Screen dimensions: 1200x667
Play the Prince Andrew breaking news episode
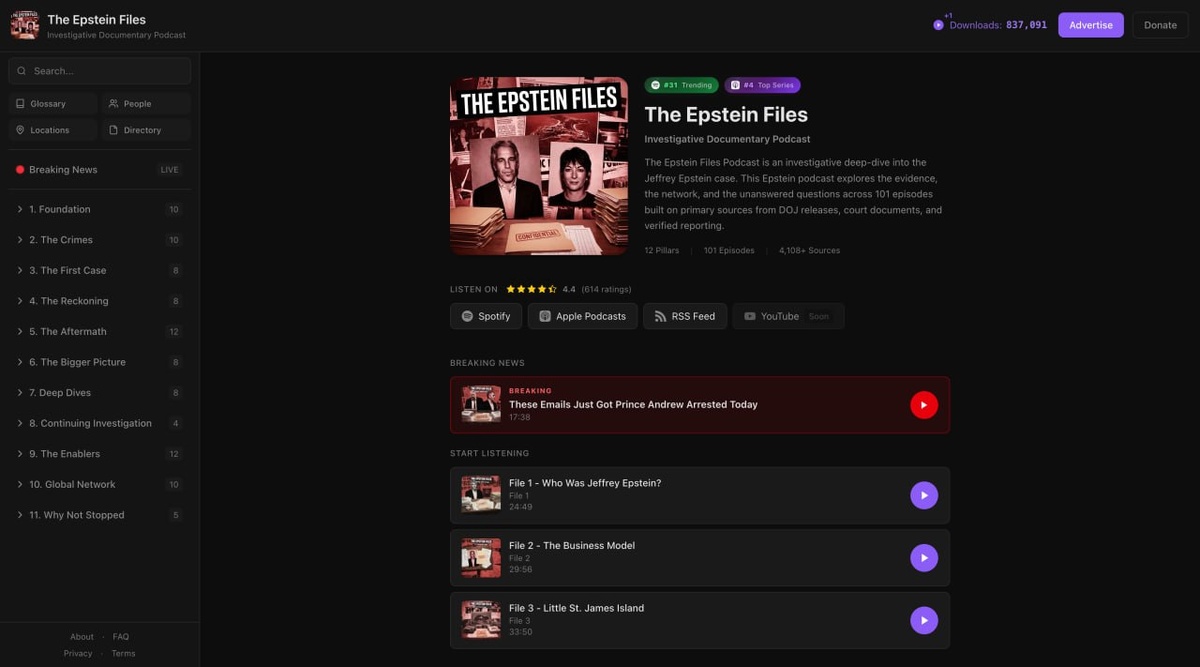coord(924,405)
